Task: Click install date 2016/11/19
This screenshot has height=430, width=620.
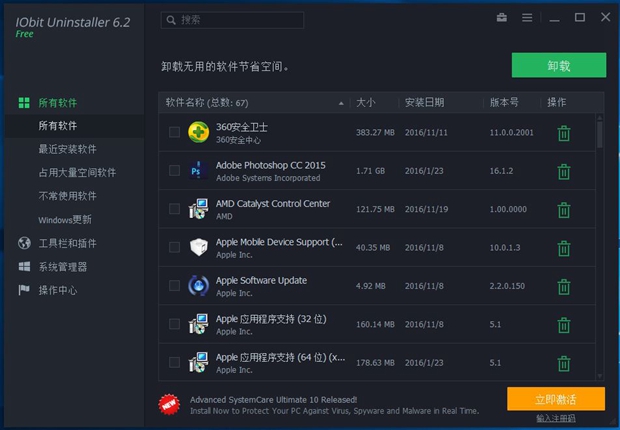Action: [426, 209]
